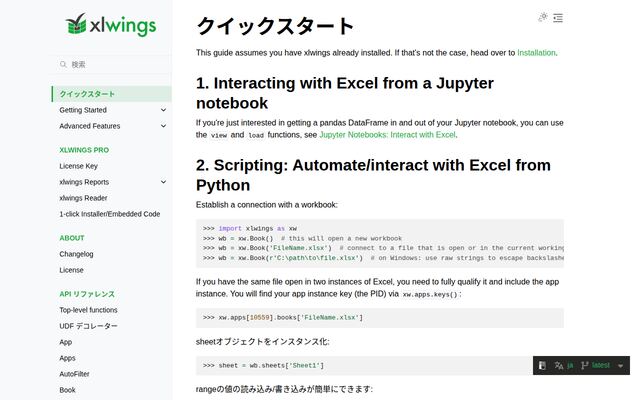Click the search magnifier icon
640x400 pixels.
[63, 64]
